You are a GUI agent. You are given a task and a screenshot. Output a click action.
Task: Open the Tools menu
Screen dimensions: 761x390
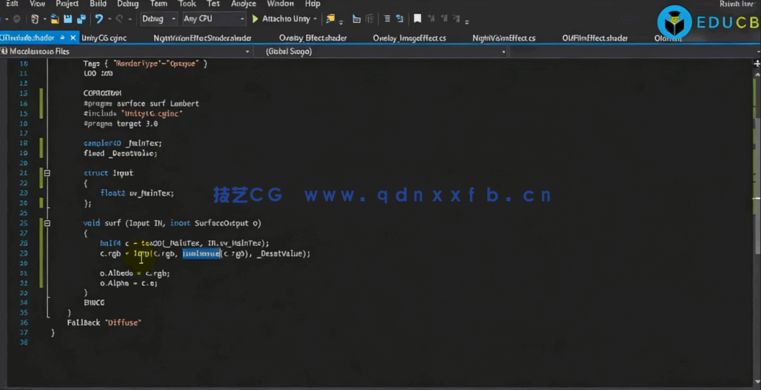187,4
